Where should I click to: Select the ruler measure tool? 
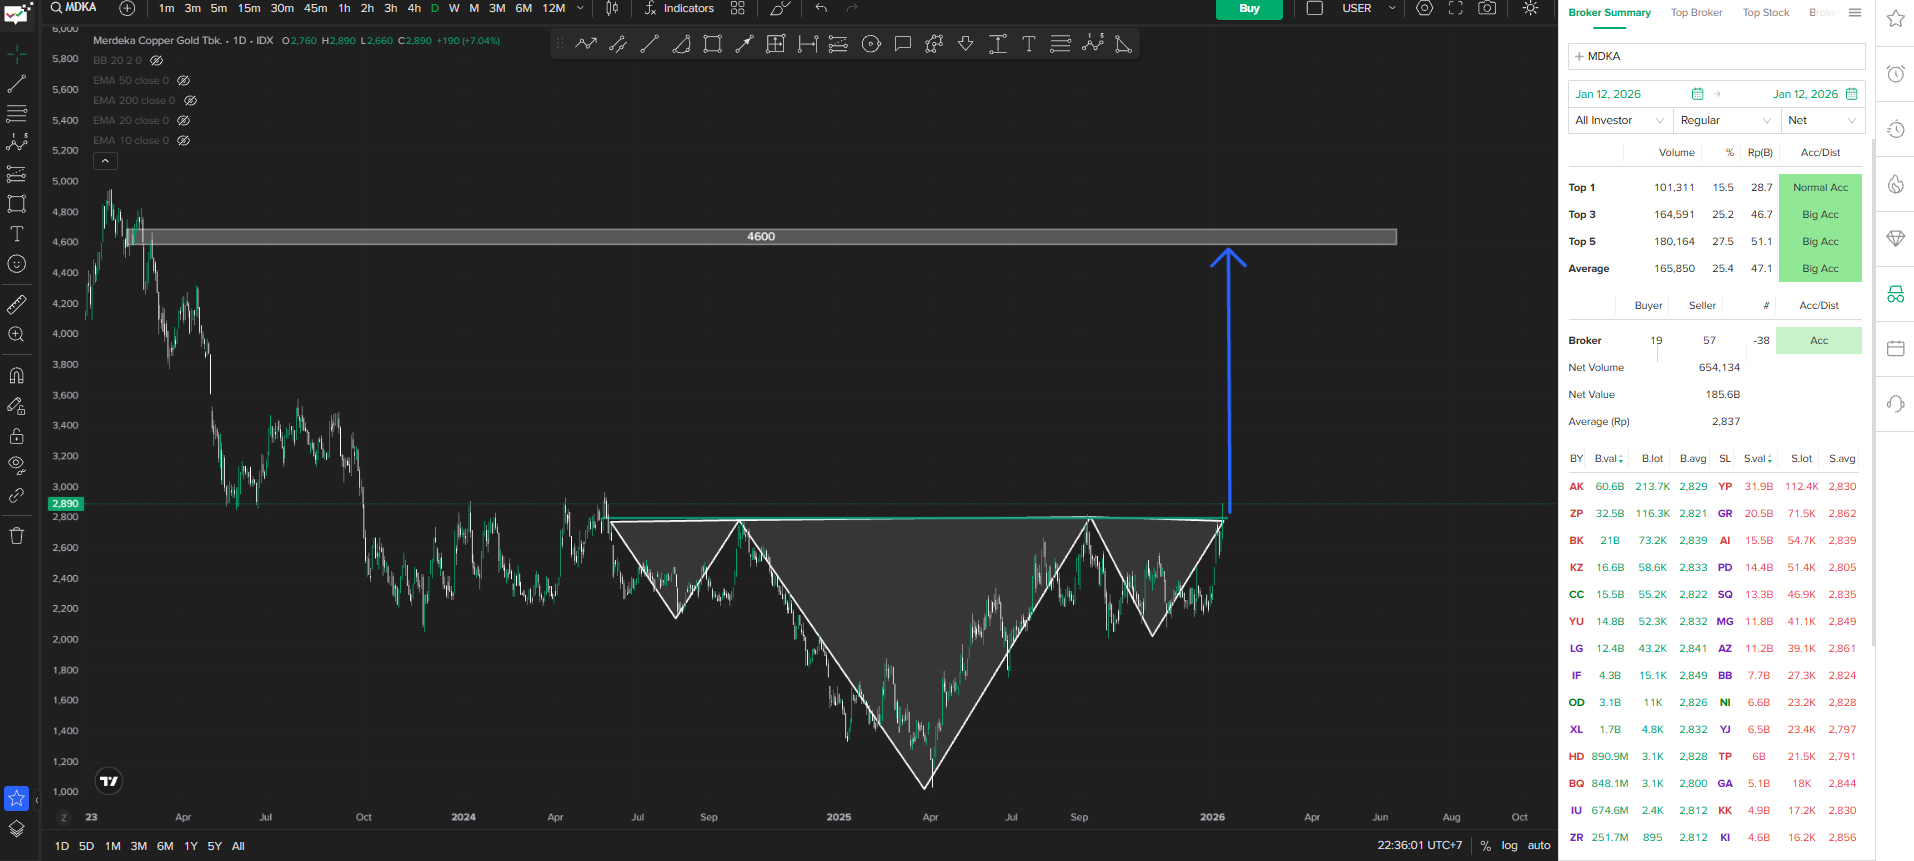pyautogui.click(x=17, y=304)
